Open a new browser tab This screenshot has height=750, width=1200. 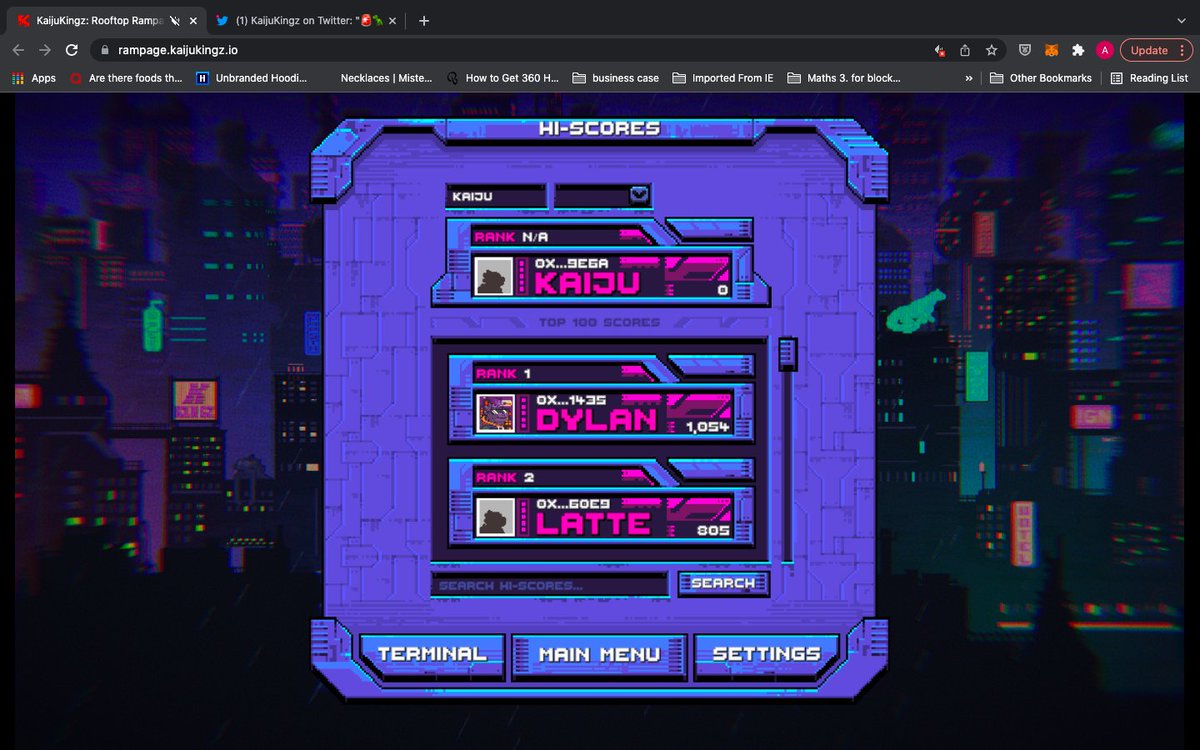(x=424, y=20)
